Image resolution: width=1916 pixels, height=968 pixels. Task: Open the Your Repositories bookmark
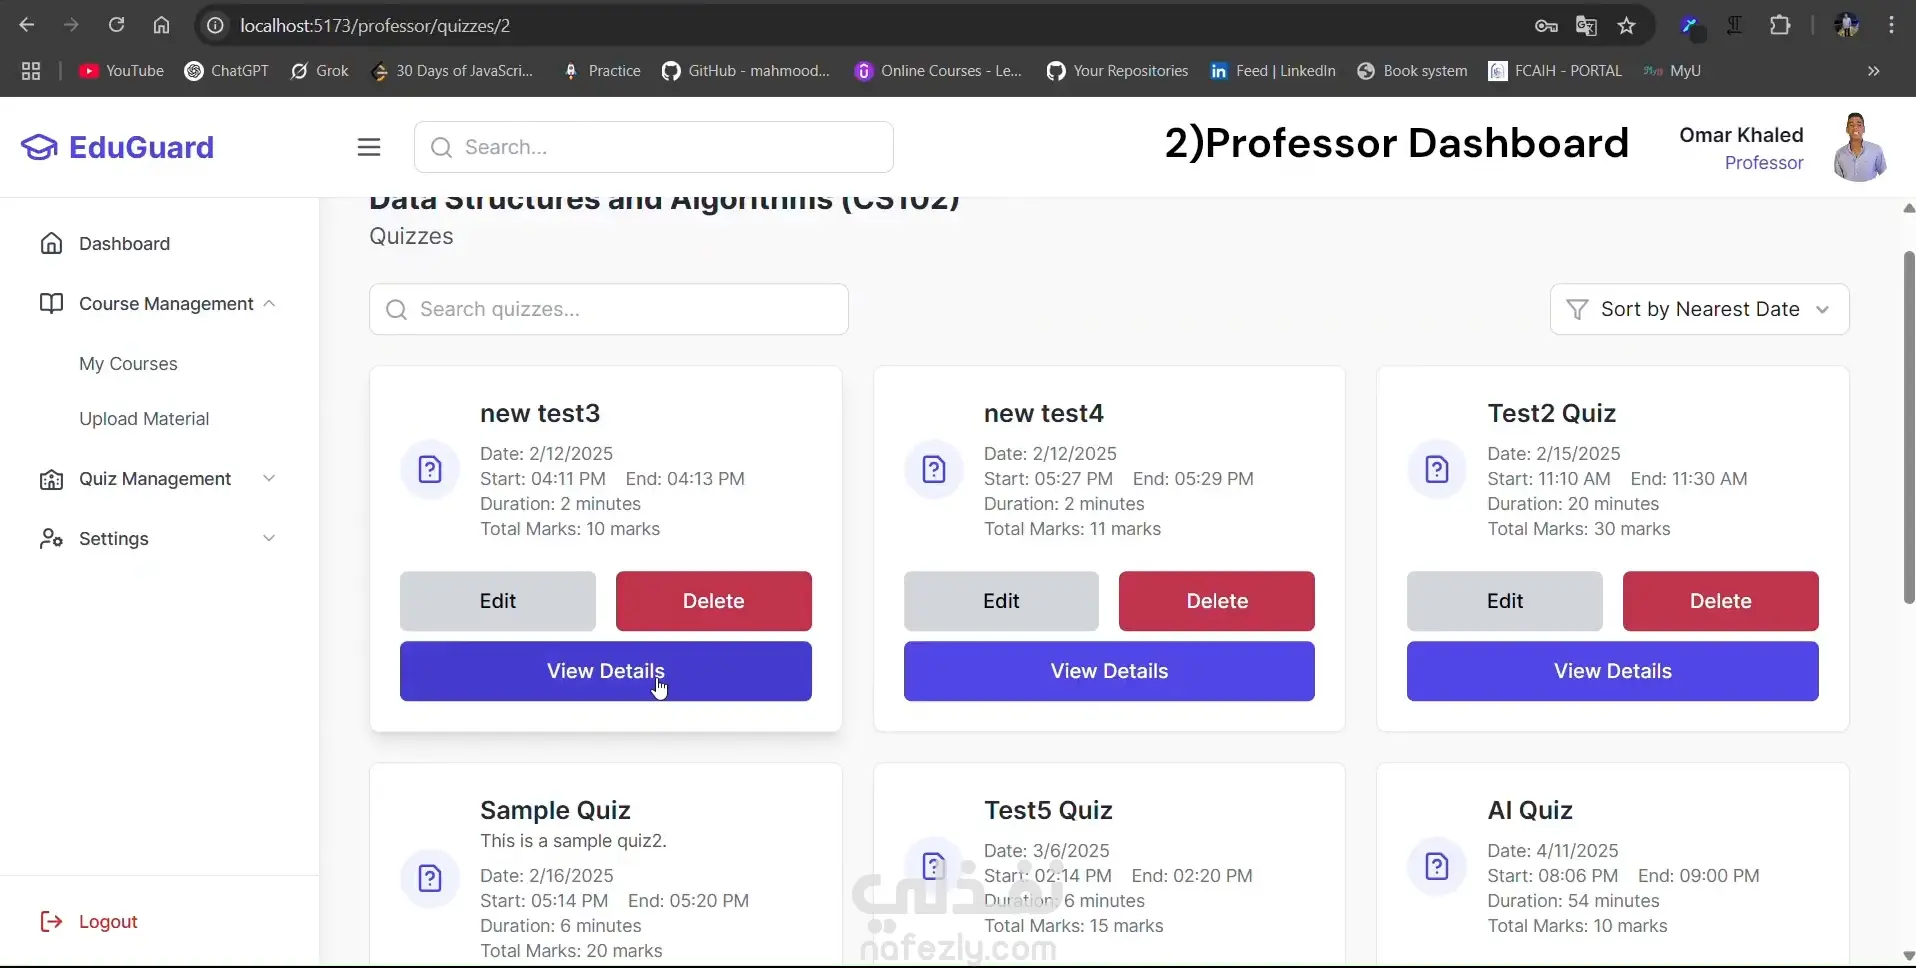[x=1118, y=71]
